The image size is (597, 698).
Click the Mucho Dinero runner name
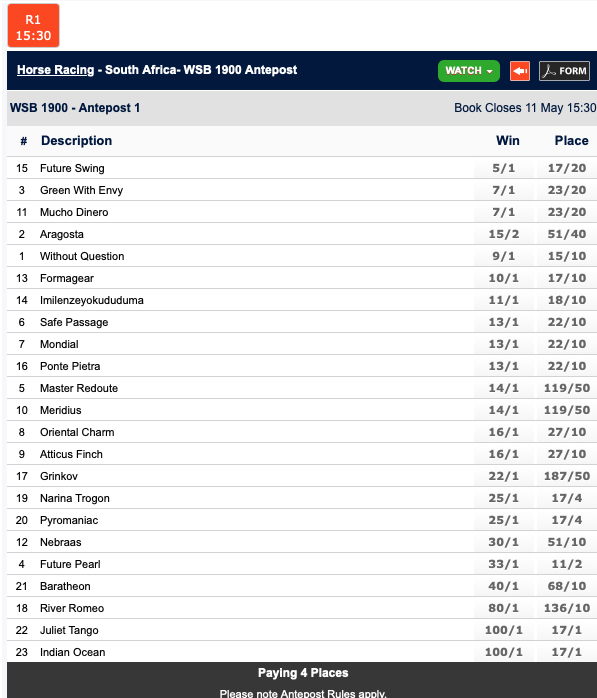tap(74, 212)
